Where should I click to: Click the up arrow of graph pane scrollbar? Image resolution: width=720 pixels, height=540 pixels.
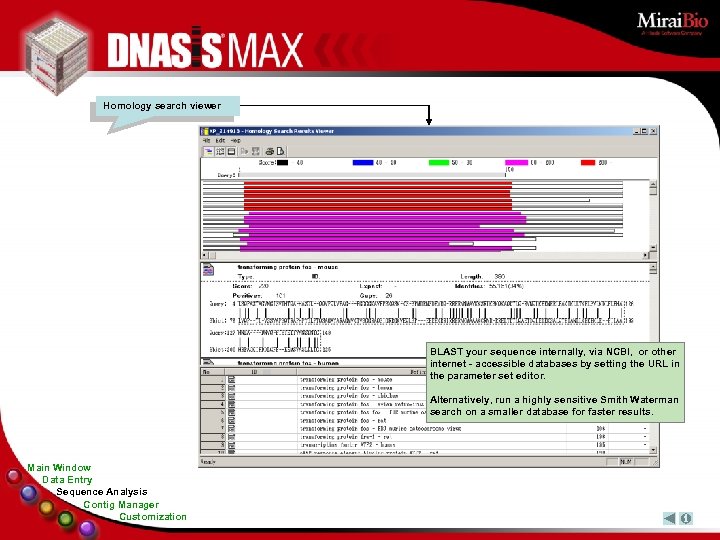click(x=653, y=185)
